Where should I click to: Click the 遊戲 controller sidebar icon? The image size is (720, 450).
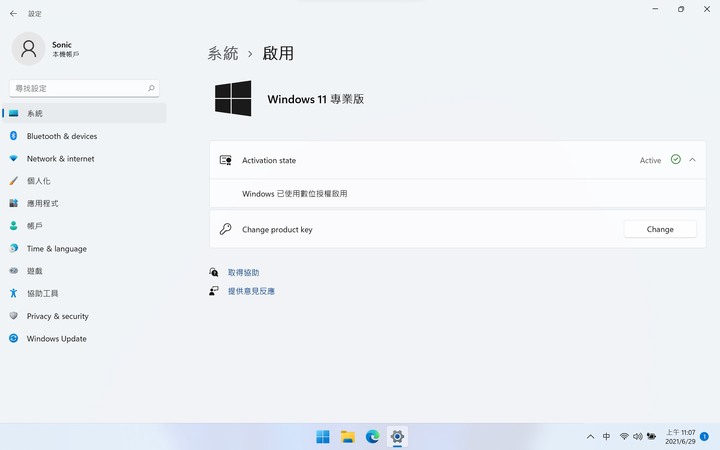click(x=13, y=270)
